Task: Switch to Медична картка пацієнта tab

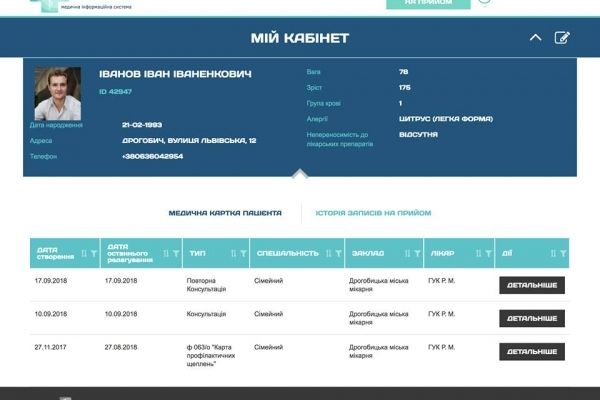Action: coord(225,213)
